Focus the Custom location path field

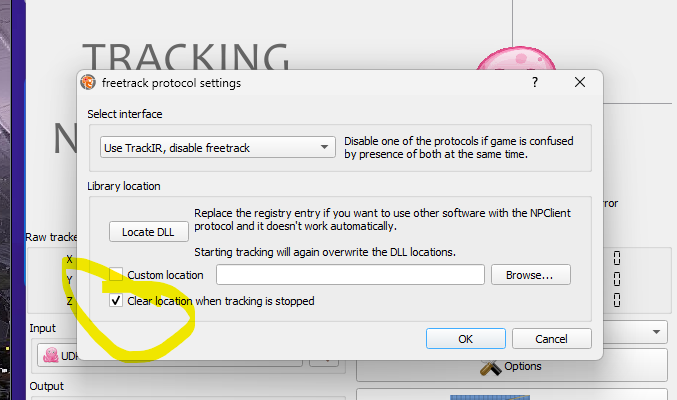[350, 275]
